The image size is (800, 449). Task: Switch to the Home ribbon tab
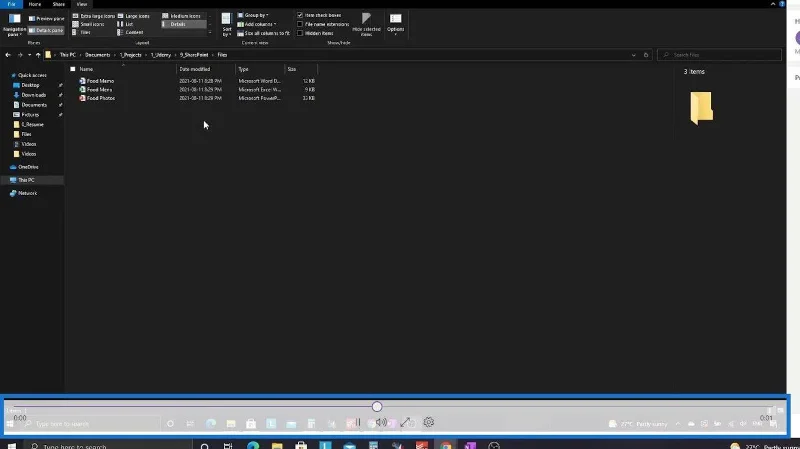tap(35, 4)
